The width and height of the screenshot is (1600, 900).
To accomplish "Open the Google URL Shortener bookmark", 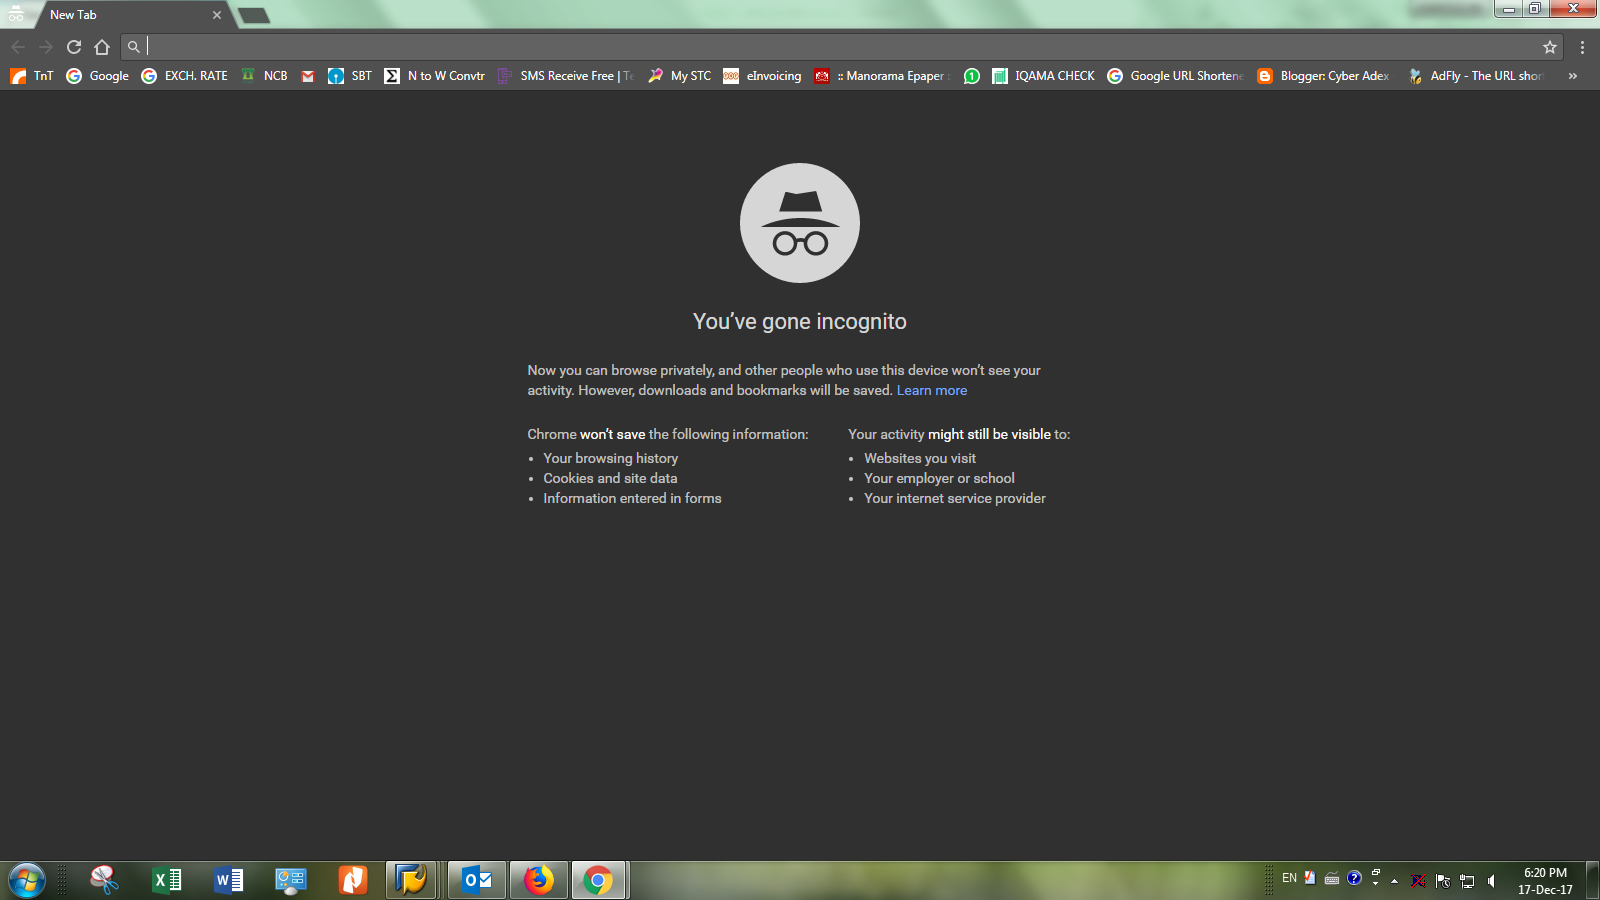I will [1175, 76].
